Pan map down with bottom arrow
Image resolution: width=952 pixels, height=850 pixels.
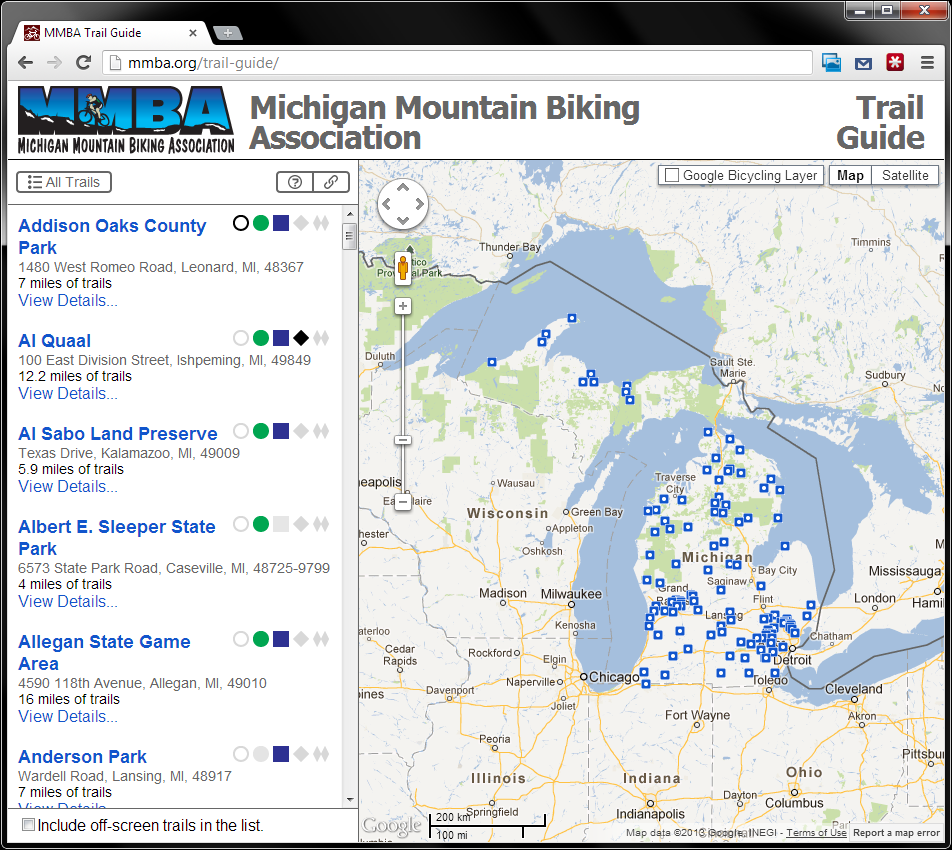point(403,220)
